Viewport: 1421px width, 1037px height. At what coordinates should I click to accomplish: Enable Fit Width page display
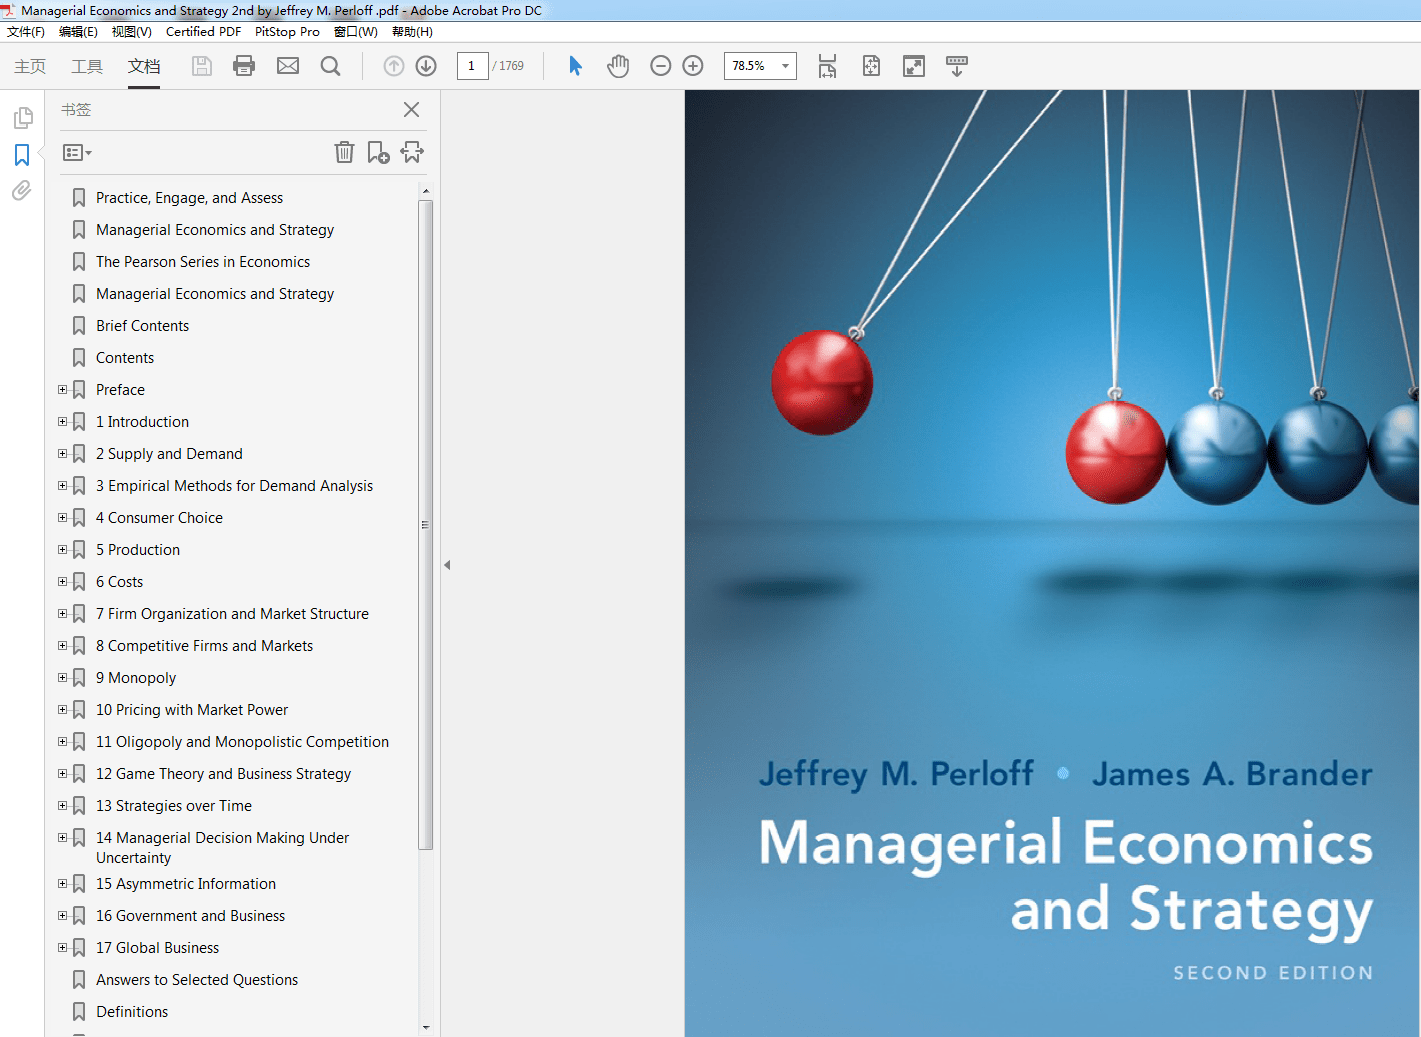(x=827, y=65)
